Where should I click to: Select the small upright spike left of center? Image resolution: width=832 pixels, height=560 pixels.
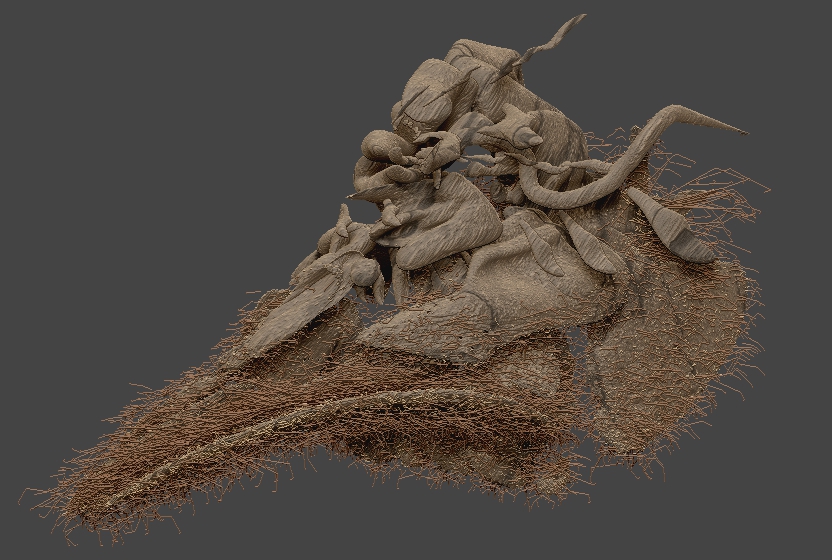pyautogui.click(x=344, y=219)
